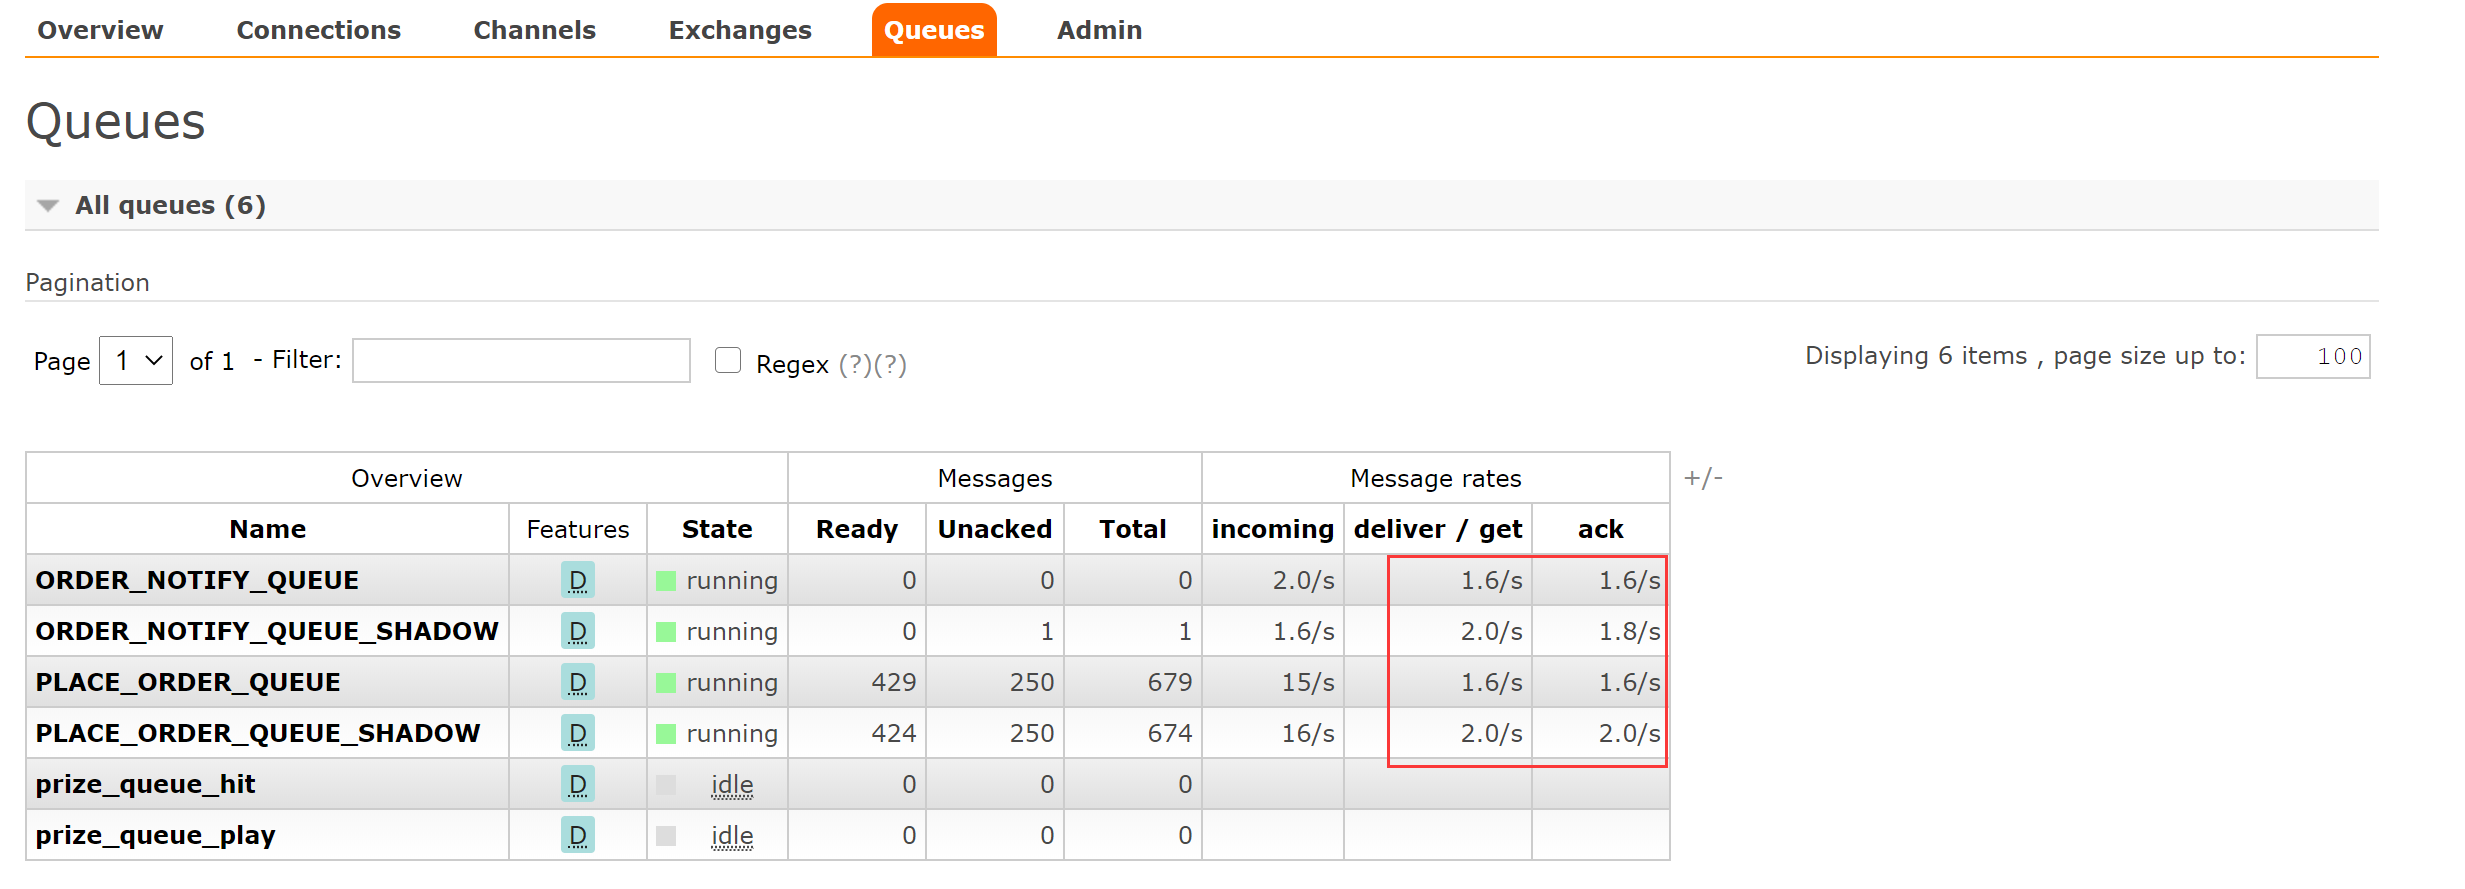
Task: Sort queues by the Ready column header
Action: point(857,529)
